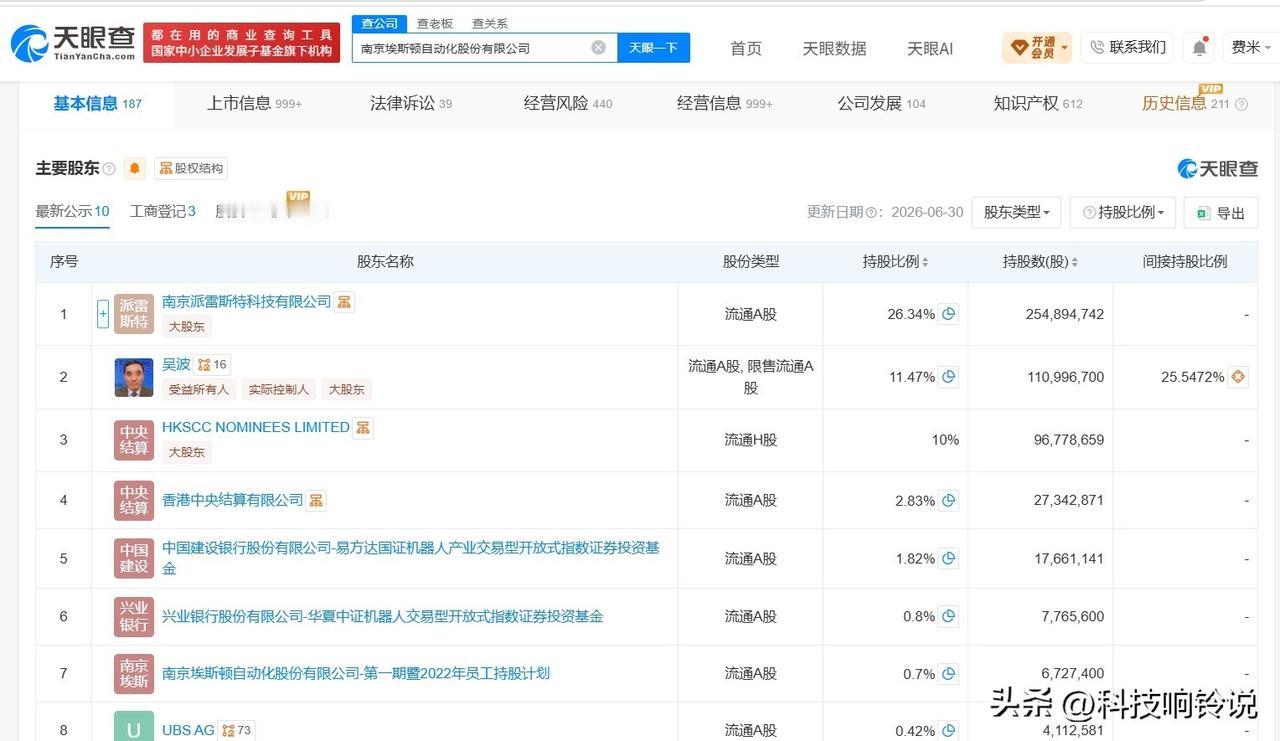
Task: Click the 派雷斯特 company logo
Action: (x=134, y=314)
